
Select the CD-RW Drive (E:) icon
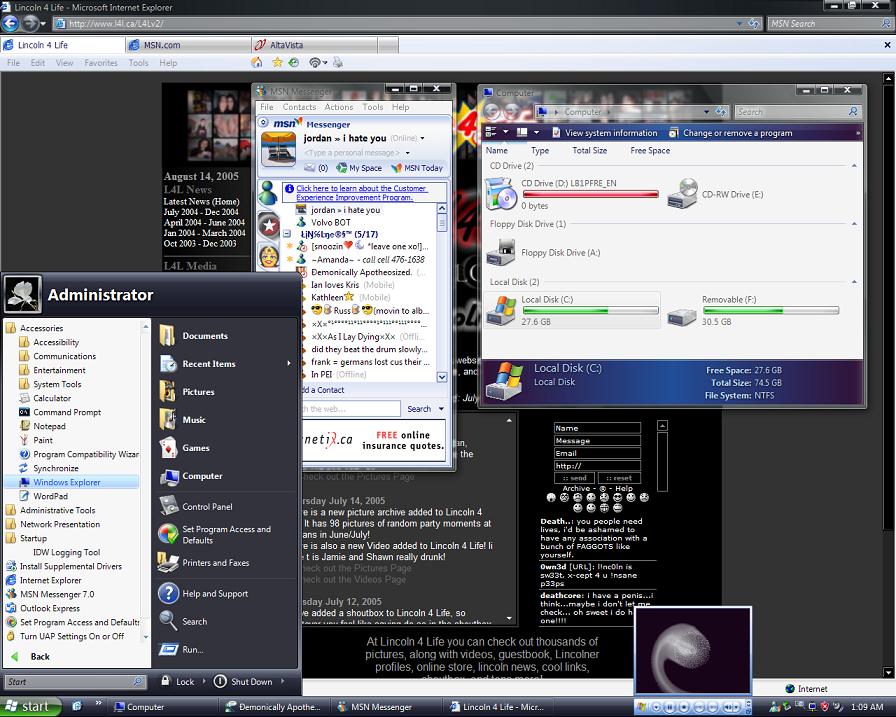click(683, 193)
